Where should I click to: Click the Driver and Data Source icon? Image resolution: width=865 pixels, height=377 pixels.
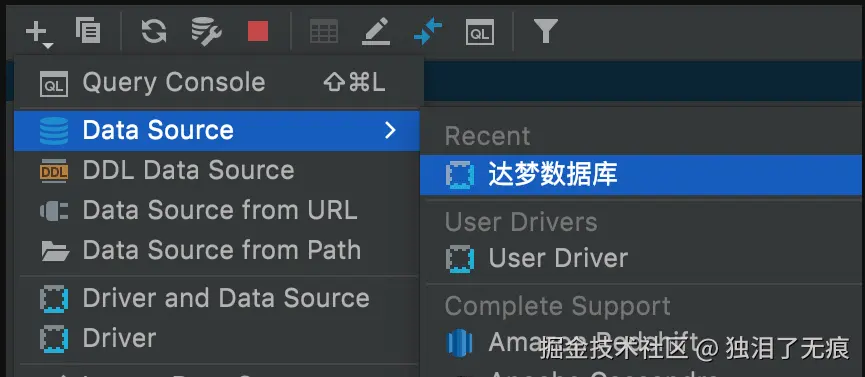(54, 299)
